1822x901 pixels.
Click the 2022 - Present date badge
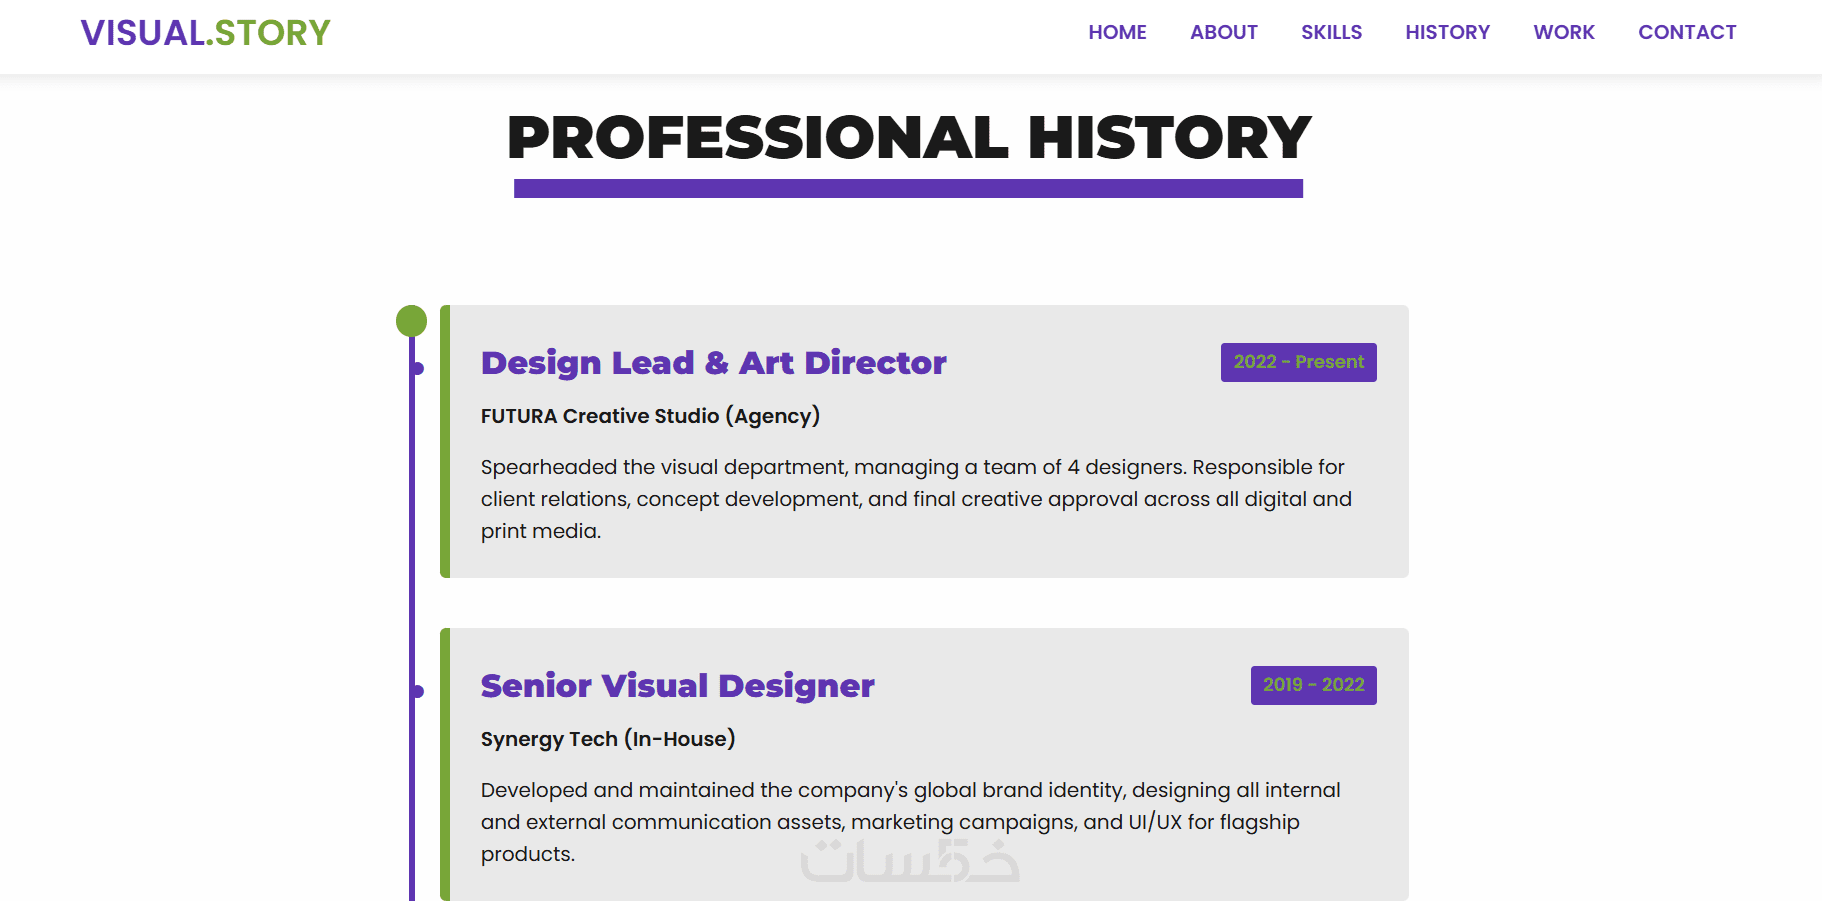click(1298, 362)
